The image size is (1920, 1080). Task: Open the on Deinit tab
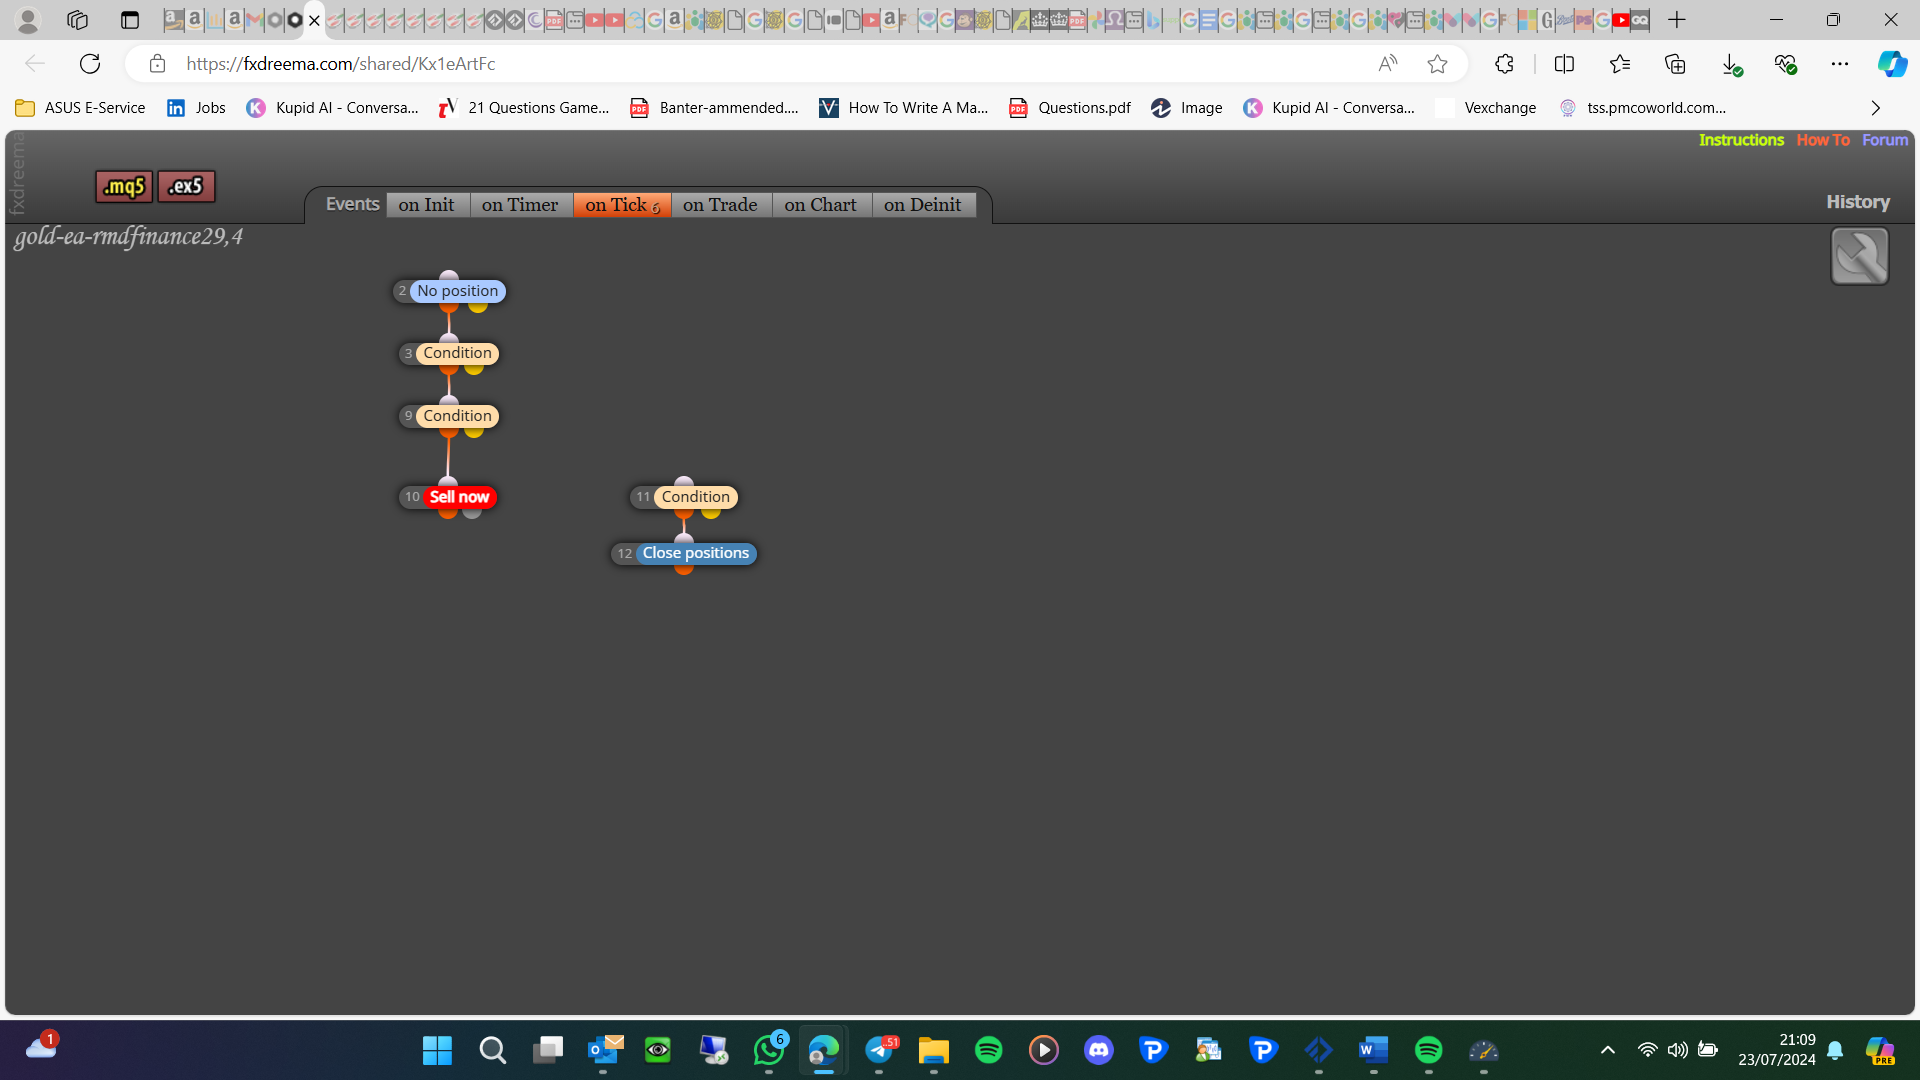(923, 205)
